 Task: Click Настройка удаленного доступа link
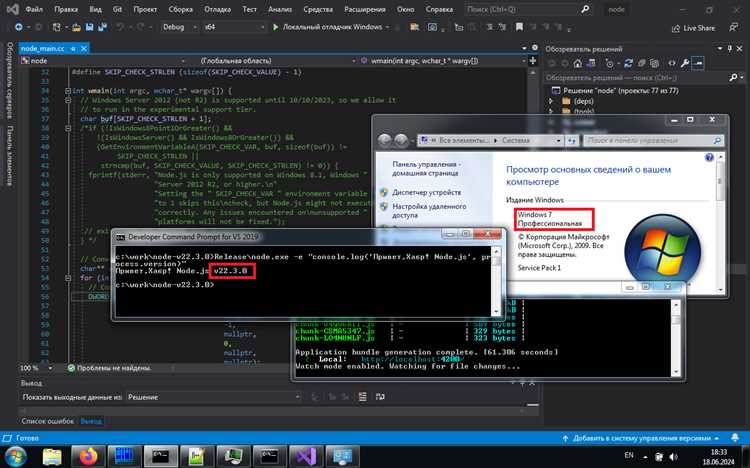[x=429, y=211]
